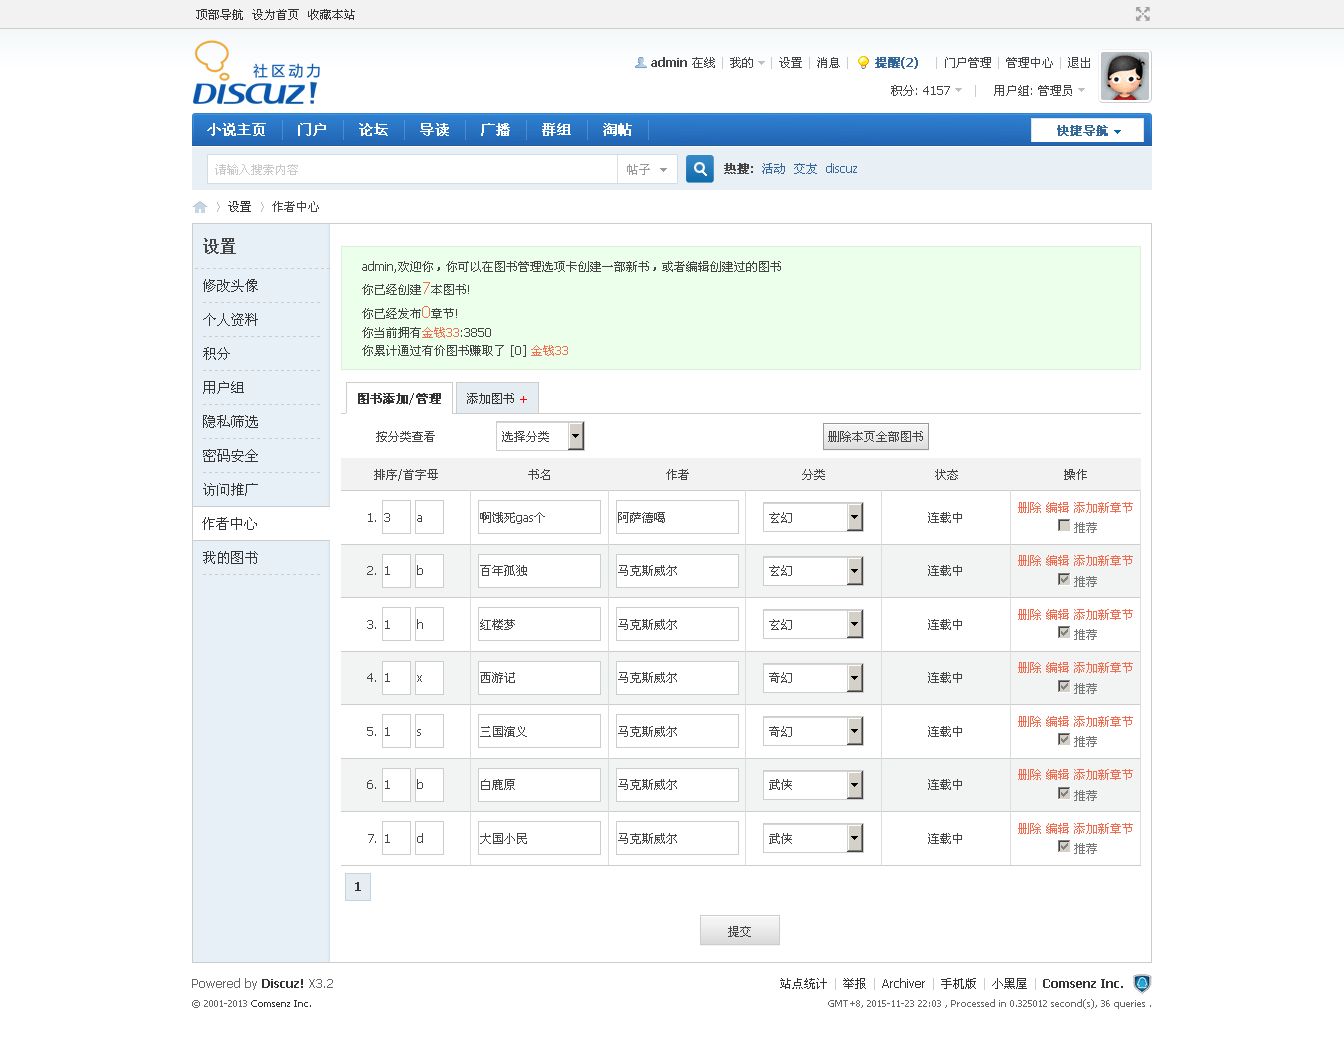Open category dropdown for 百年孤独
Viewport: 1344px width, 1062px height.
[x=813, y=571]
